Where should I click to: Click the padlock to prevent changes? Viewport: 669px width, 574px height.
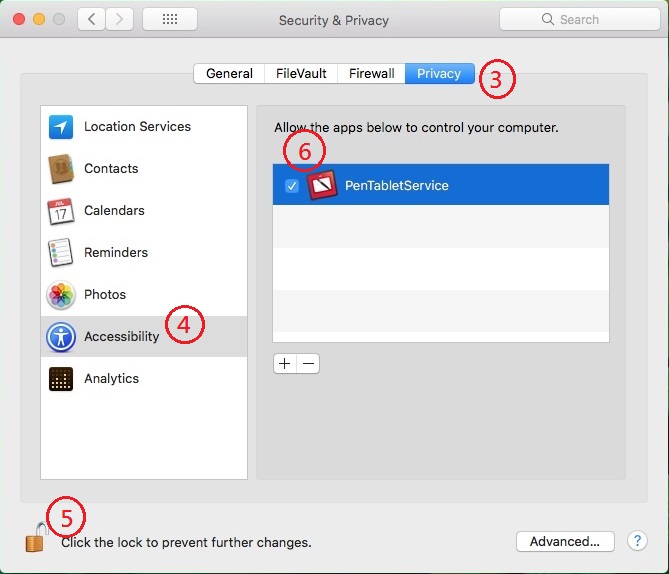[x=36, y=538]
